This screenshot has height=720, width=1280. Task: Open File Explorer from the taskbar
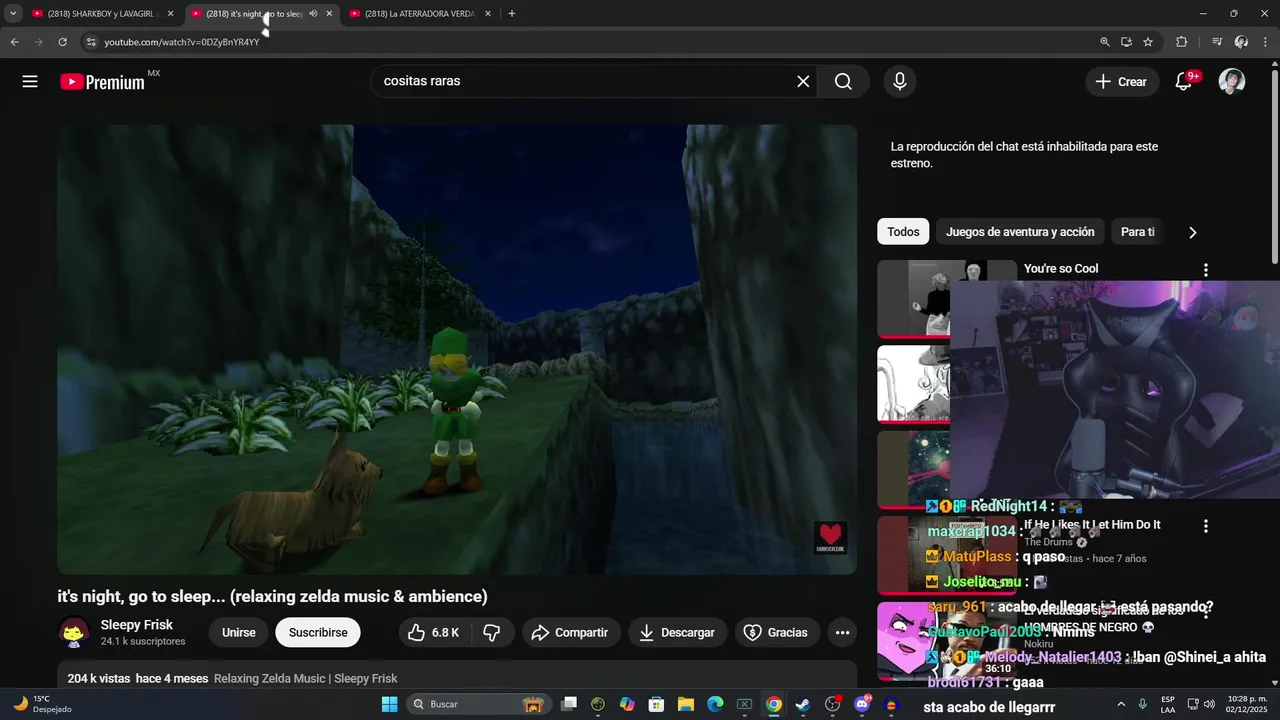(x=686, y=705)
